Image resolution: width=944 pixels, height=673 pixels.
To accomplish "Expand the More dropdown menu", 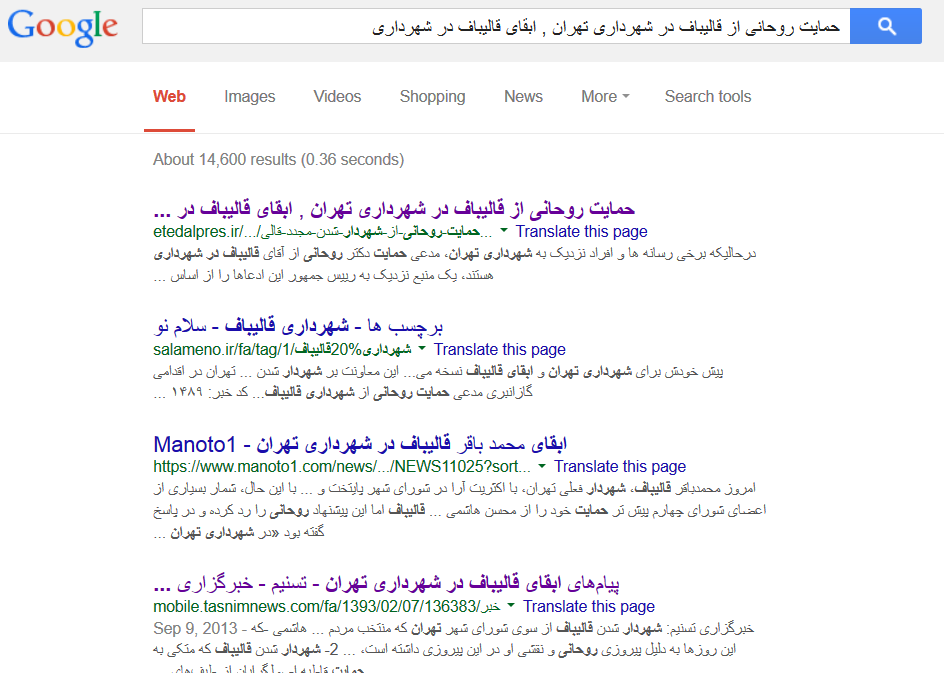I will [x=605, y=96].
